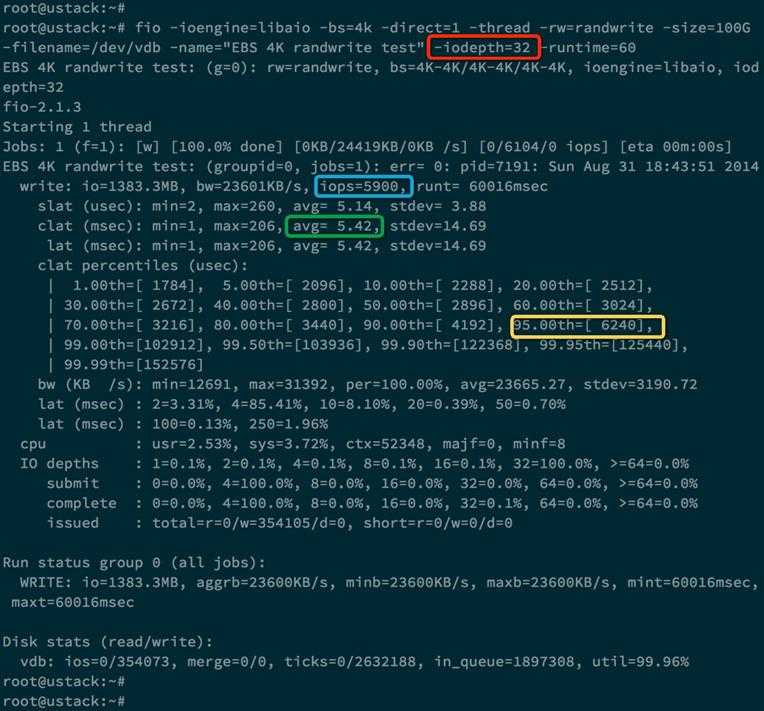764x711 pixels.
Task: Click the 'IO depths' row label
Action: pyautogui.click(x=59, y=463)
